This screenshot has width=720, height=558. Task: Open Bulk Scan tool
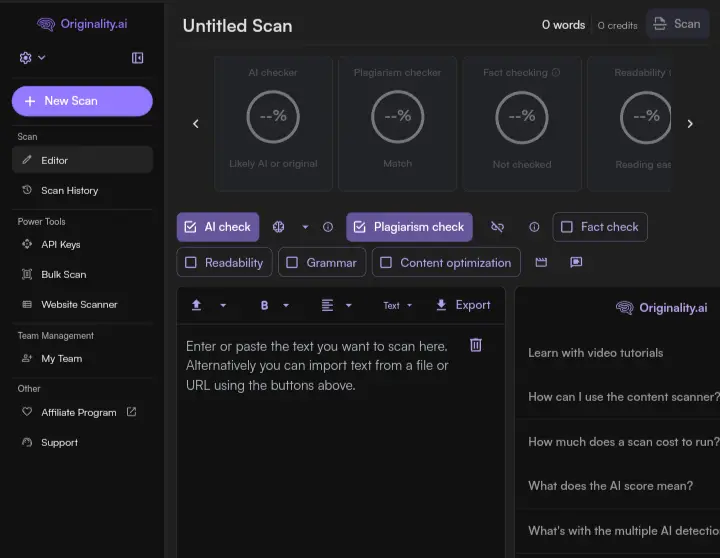click(82, 274)
